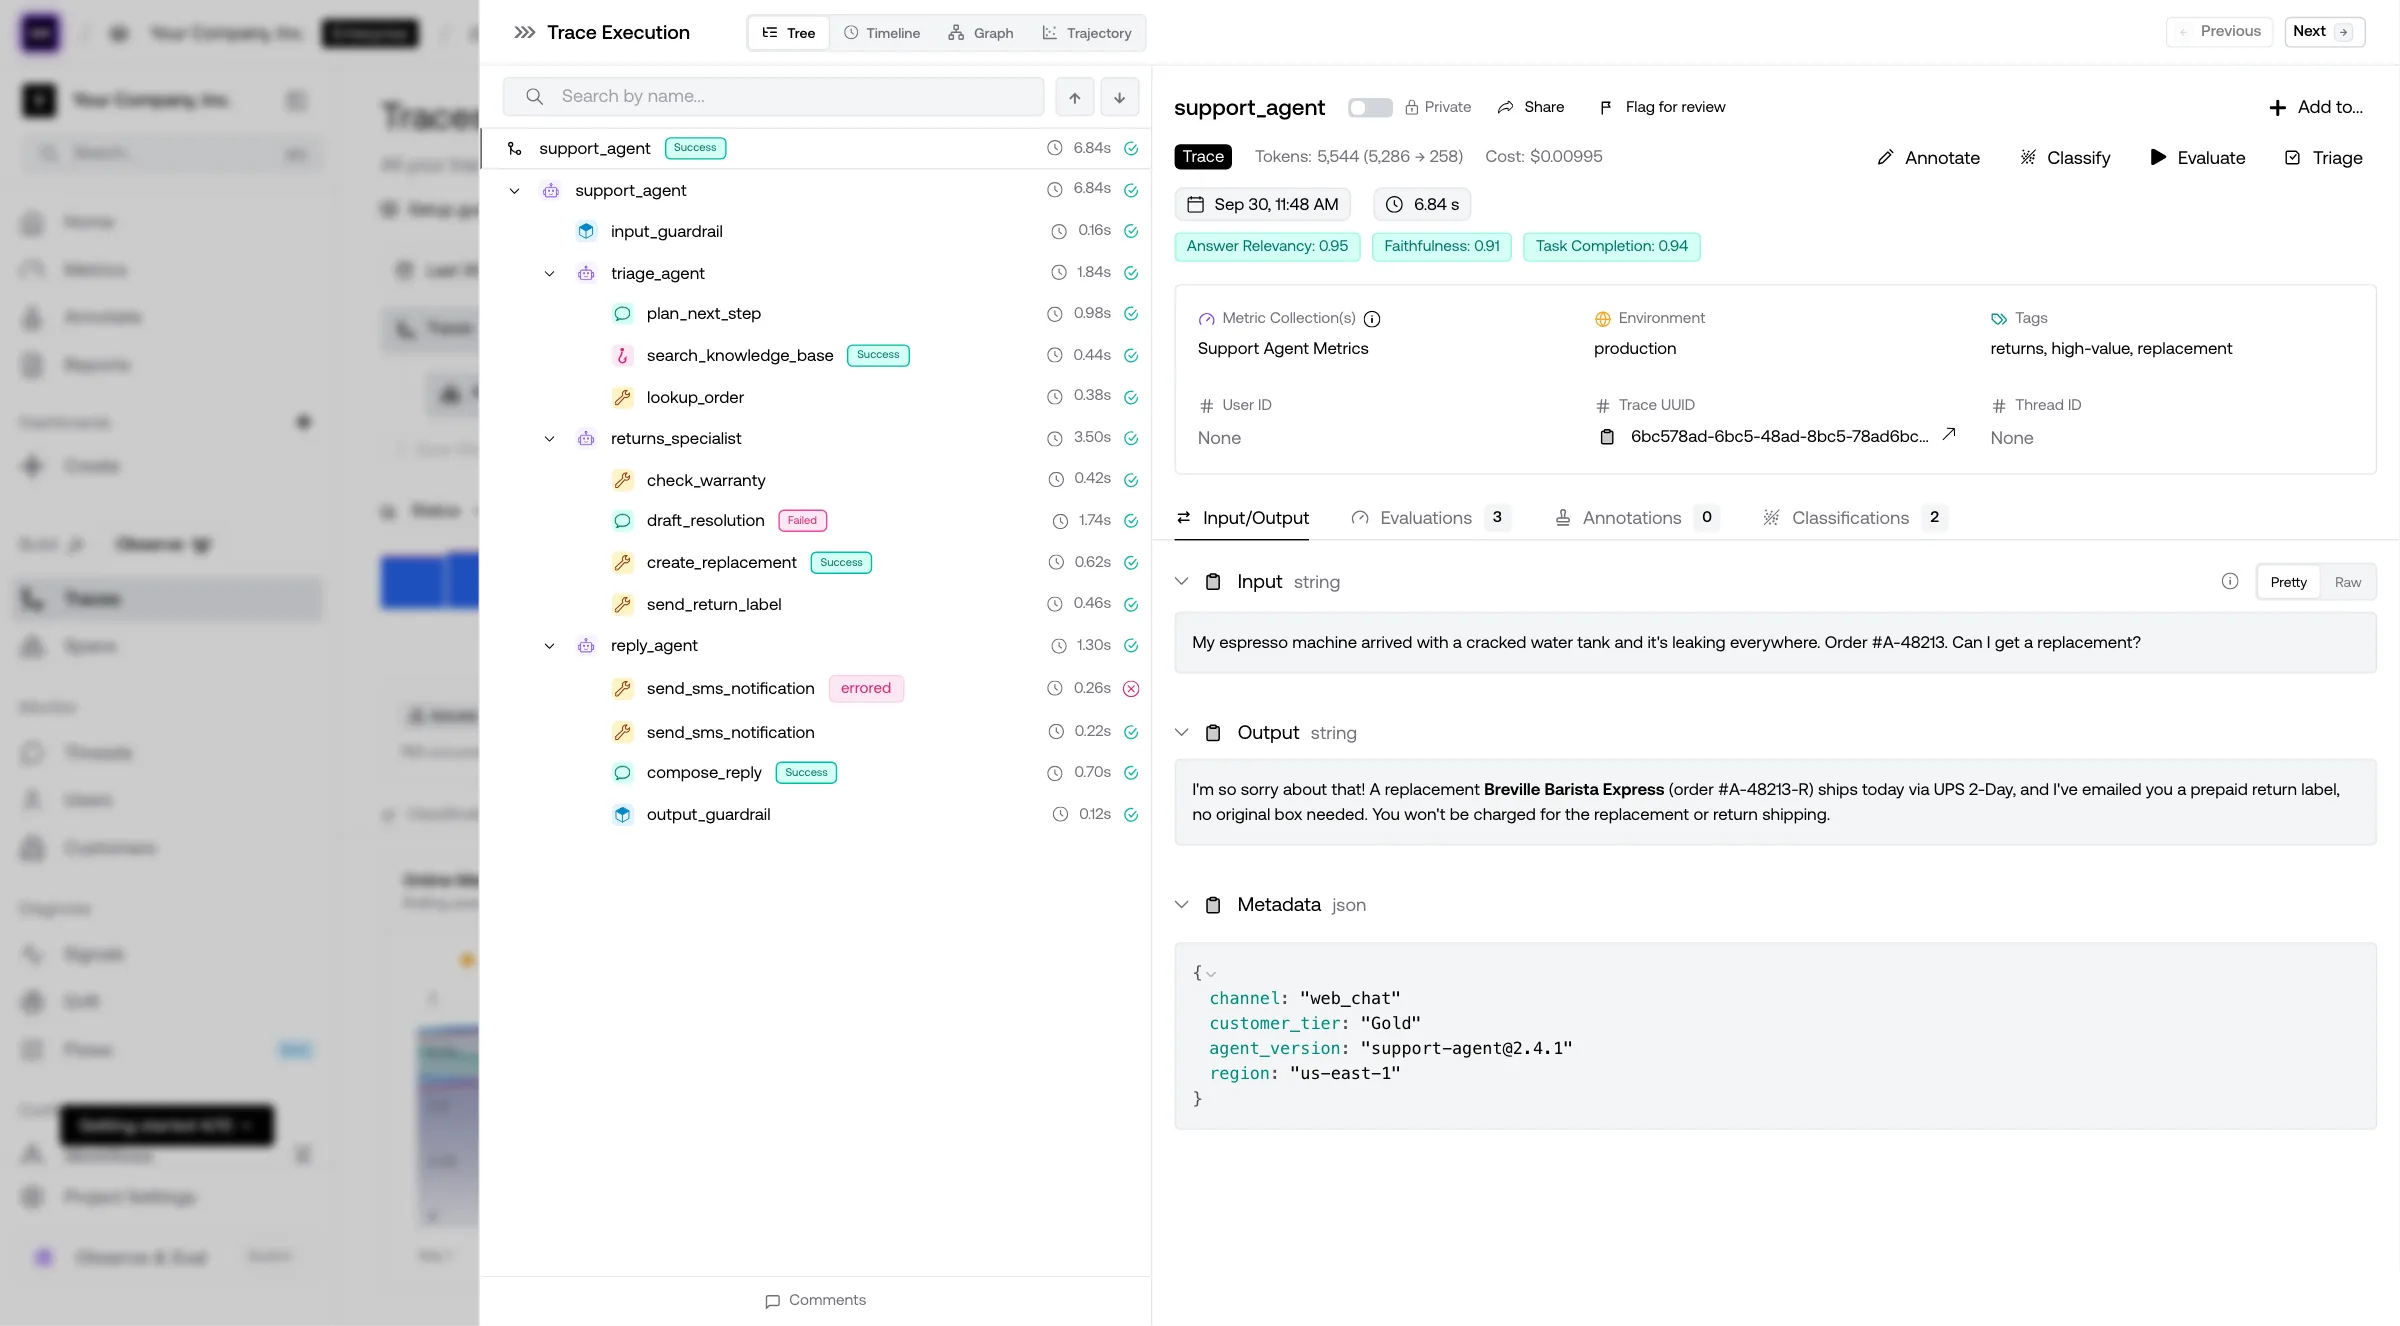
Task: Copy the Output via clipboard icon
Action: (x=1213, y=733)
